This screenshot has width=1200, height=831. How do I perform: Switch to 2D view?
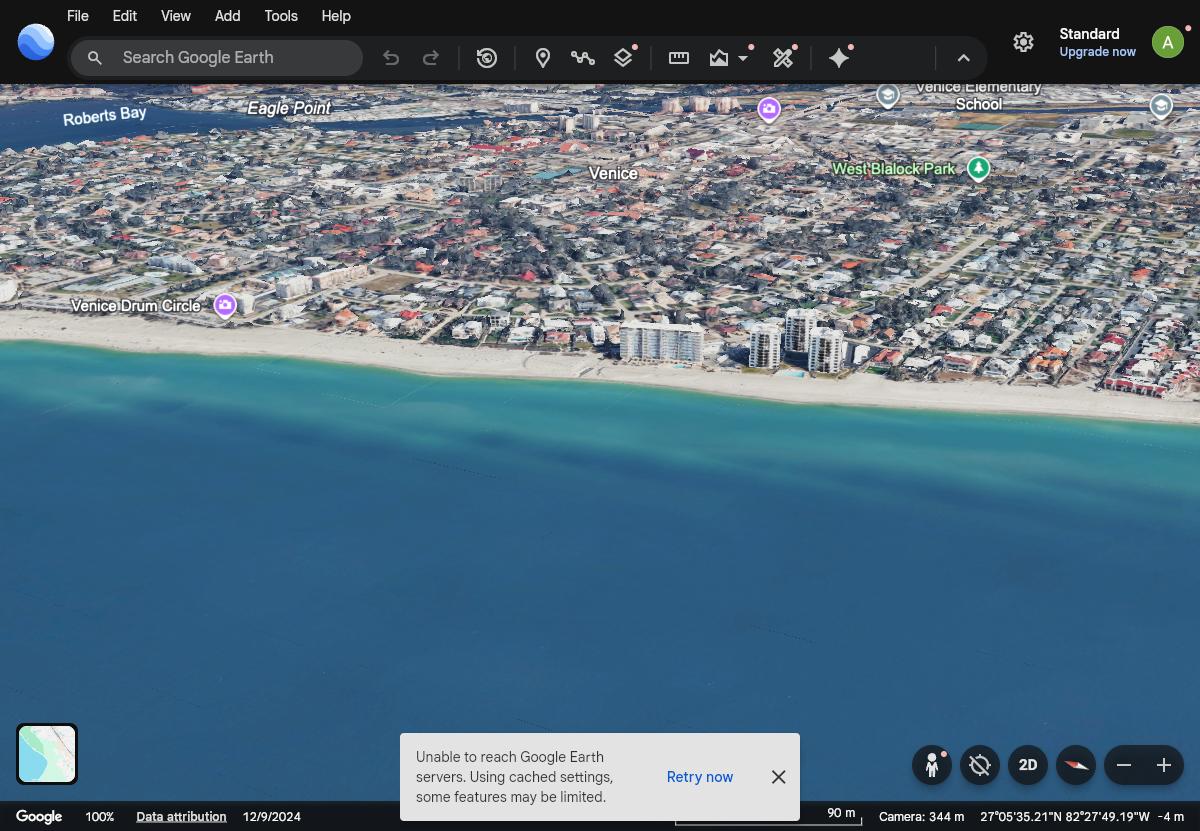click(1028, 765)
